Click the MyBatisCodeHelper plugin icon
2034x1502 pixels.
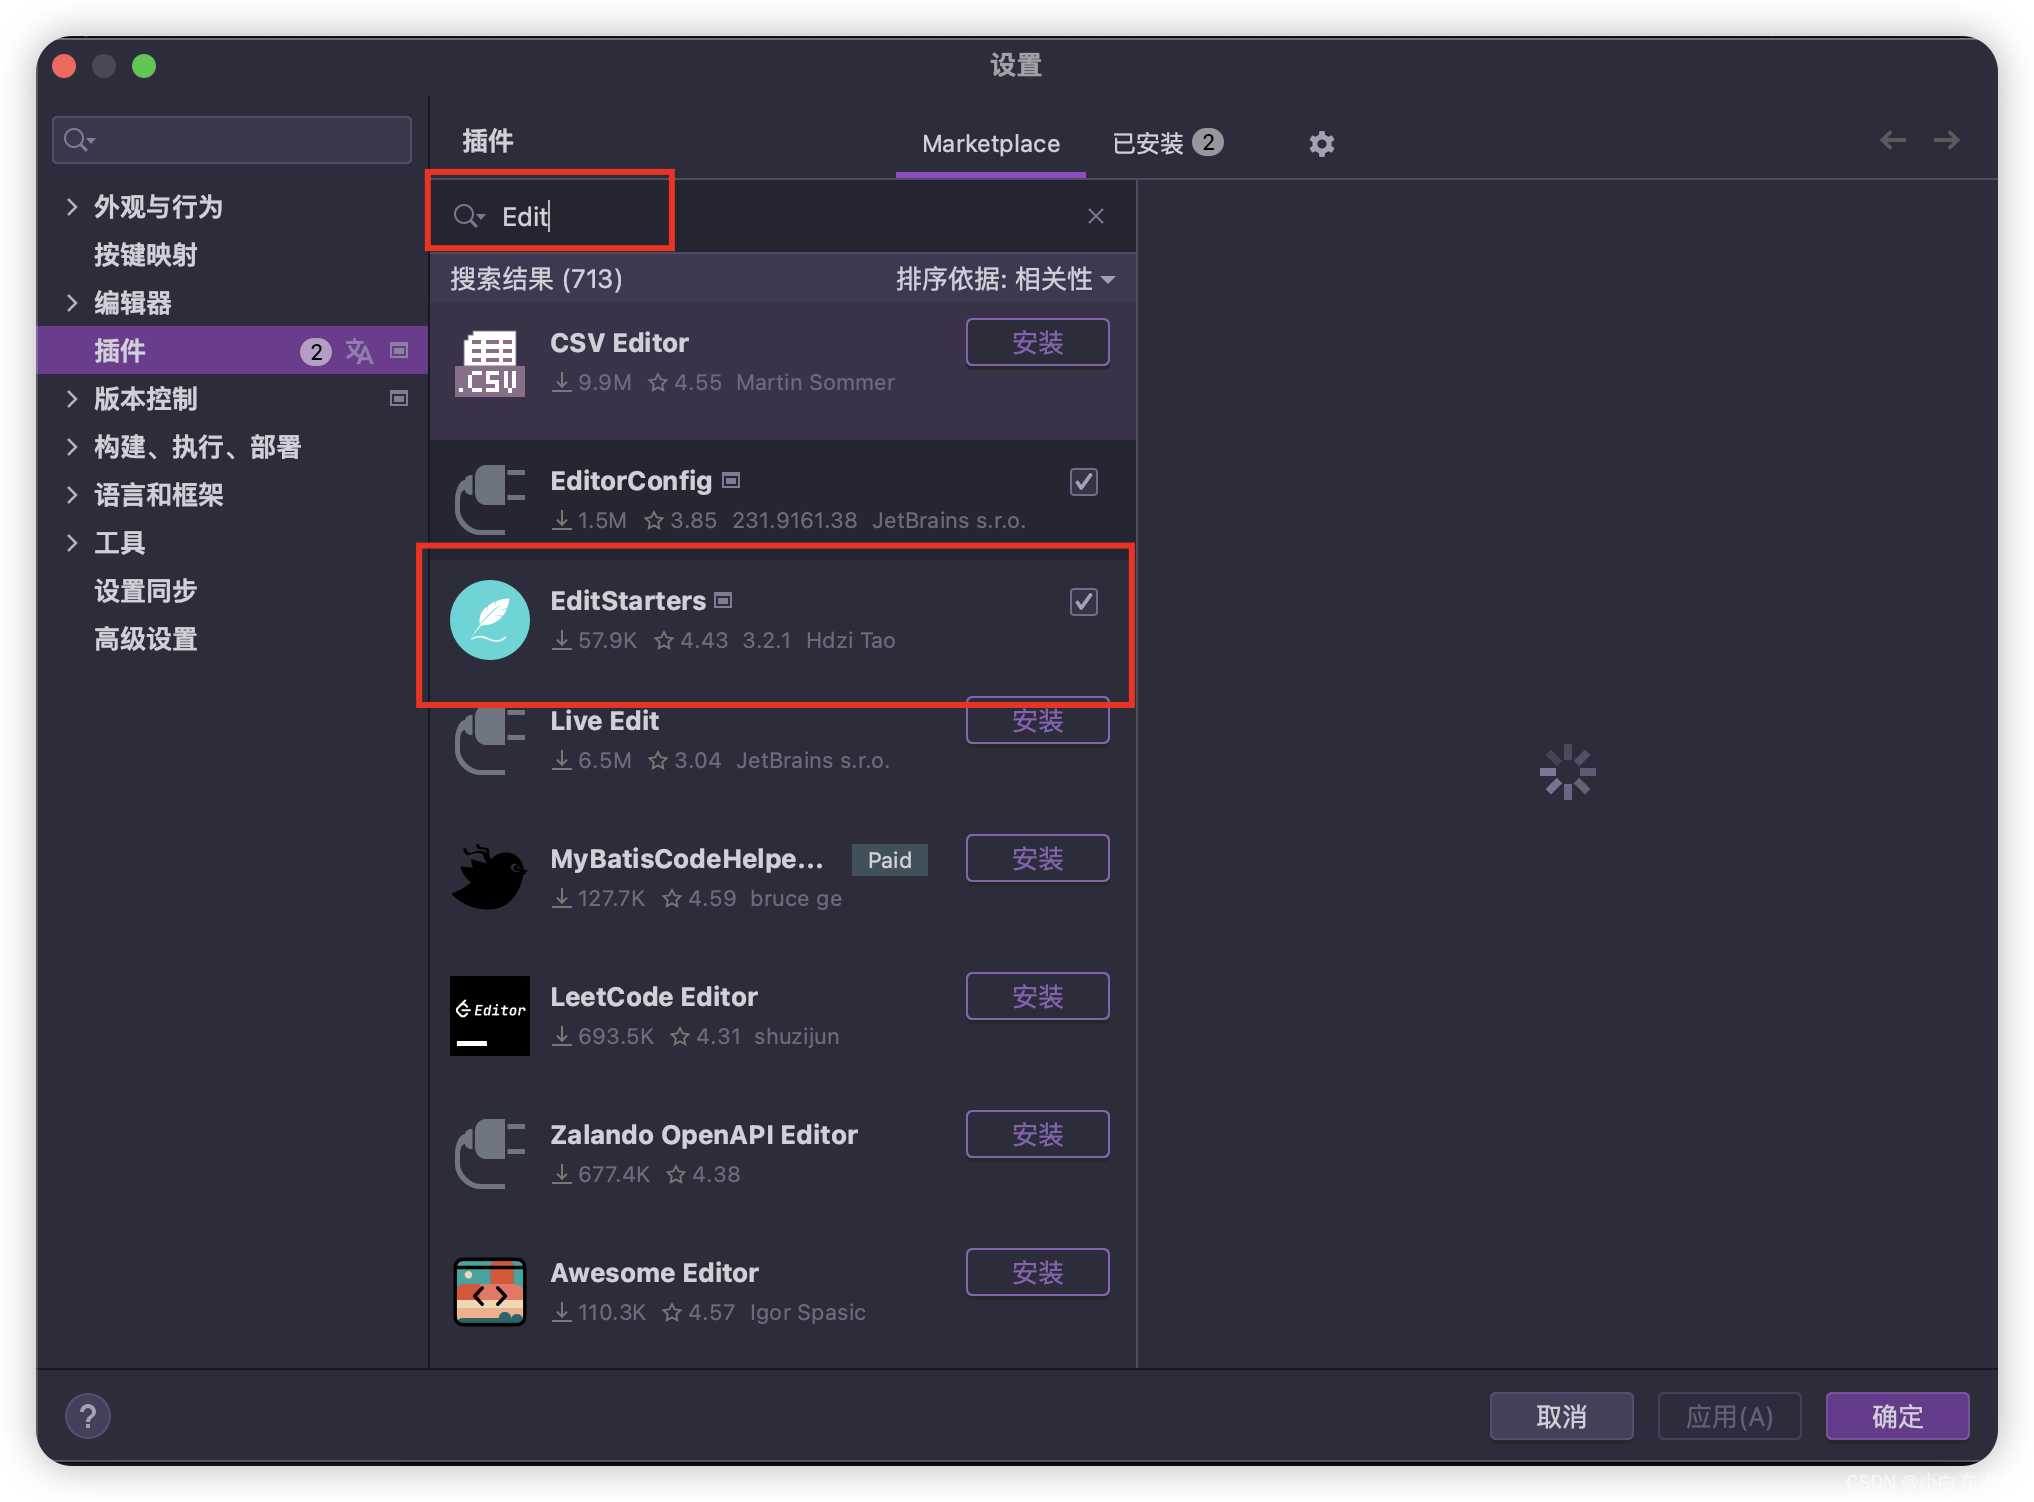pos(491,873)
